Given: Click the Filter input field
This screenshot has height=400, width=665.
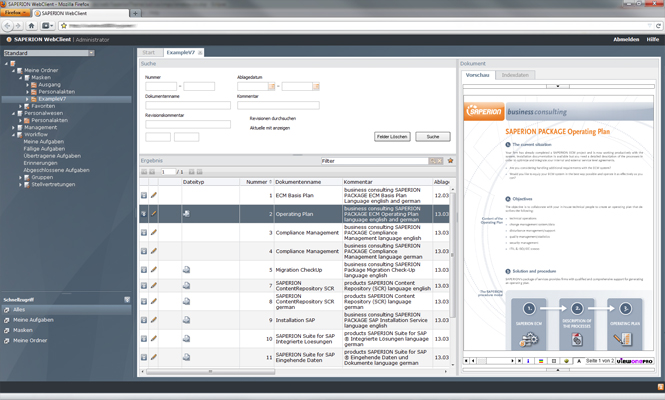Looking at the screenshot, I should pos(375,161).
